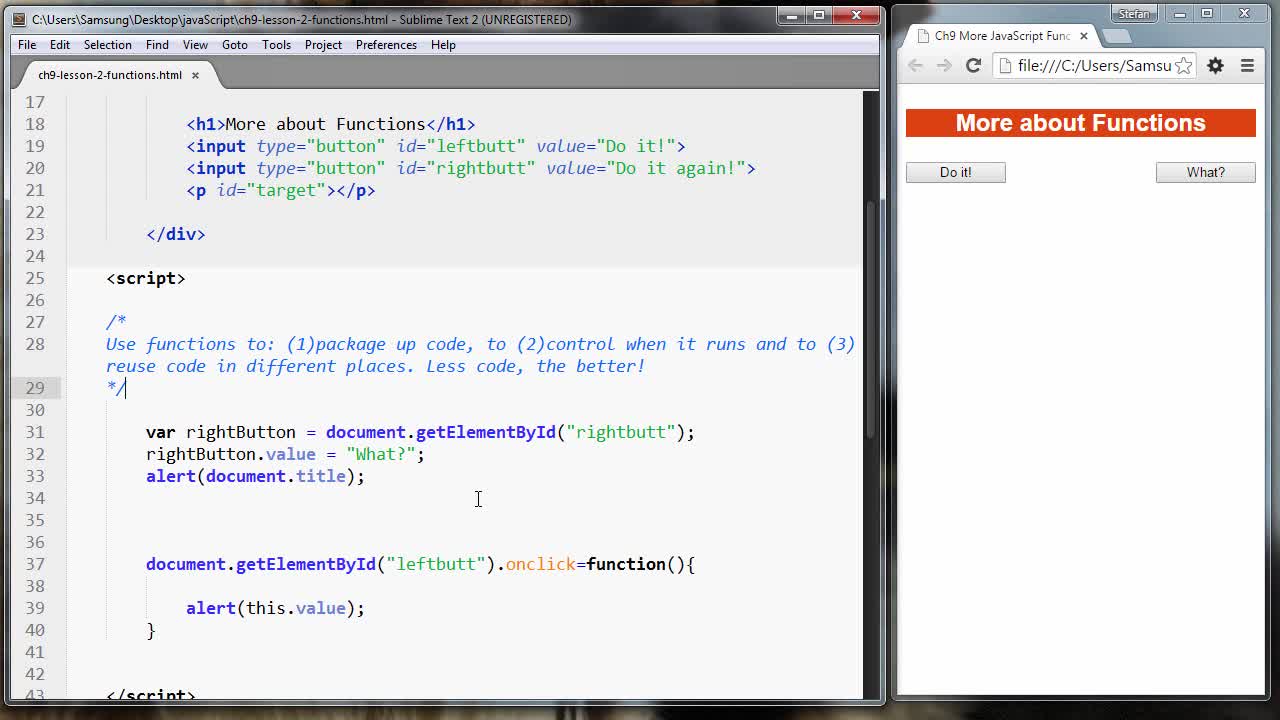
Task: Click the </div> tag on line 23
Action: tap(176, 234)
